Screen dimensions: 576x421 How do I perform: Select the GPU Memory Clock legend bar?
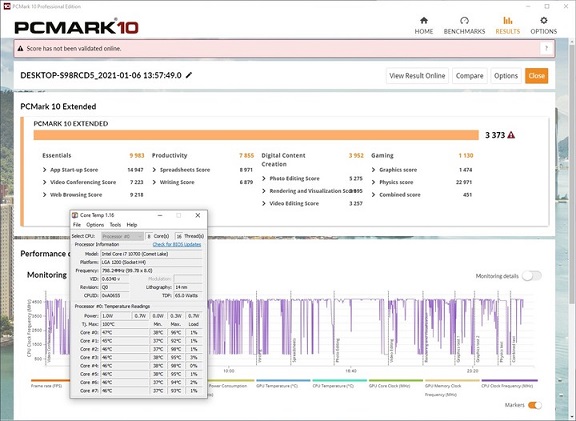click(x=452, y=380)
